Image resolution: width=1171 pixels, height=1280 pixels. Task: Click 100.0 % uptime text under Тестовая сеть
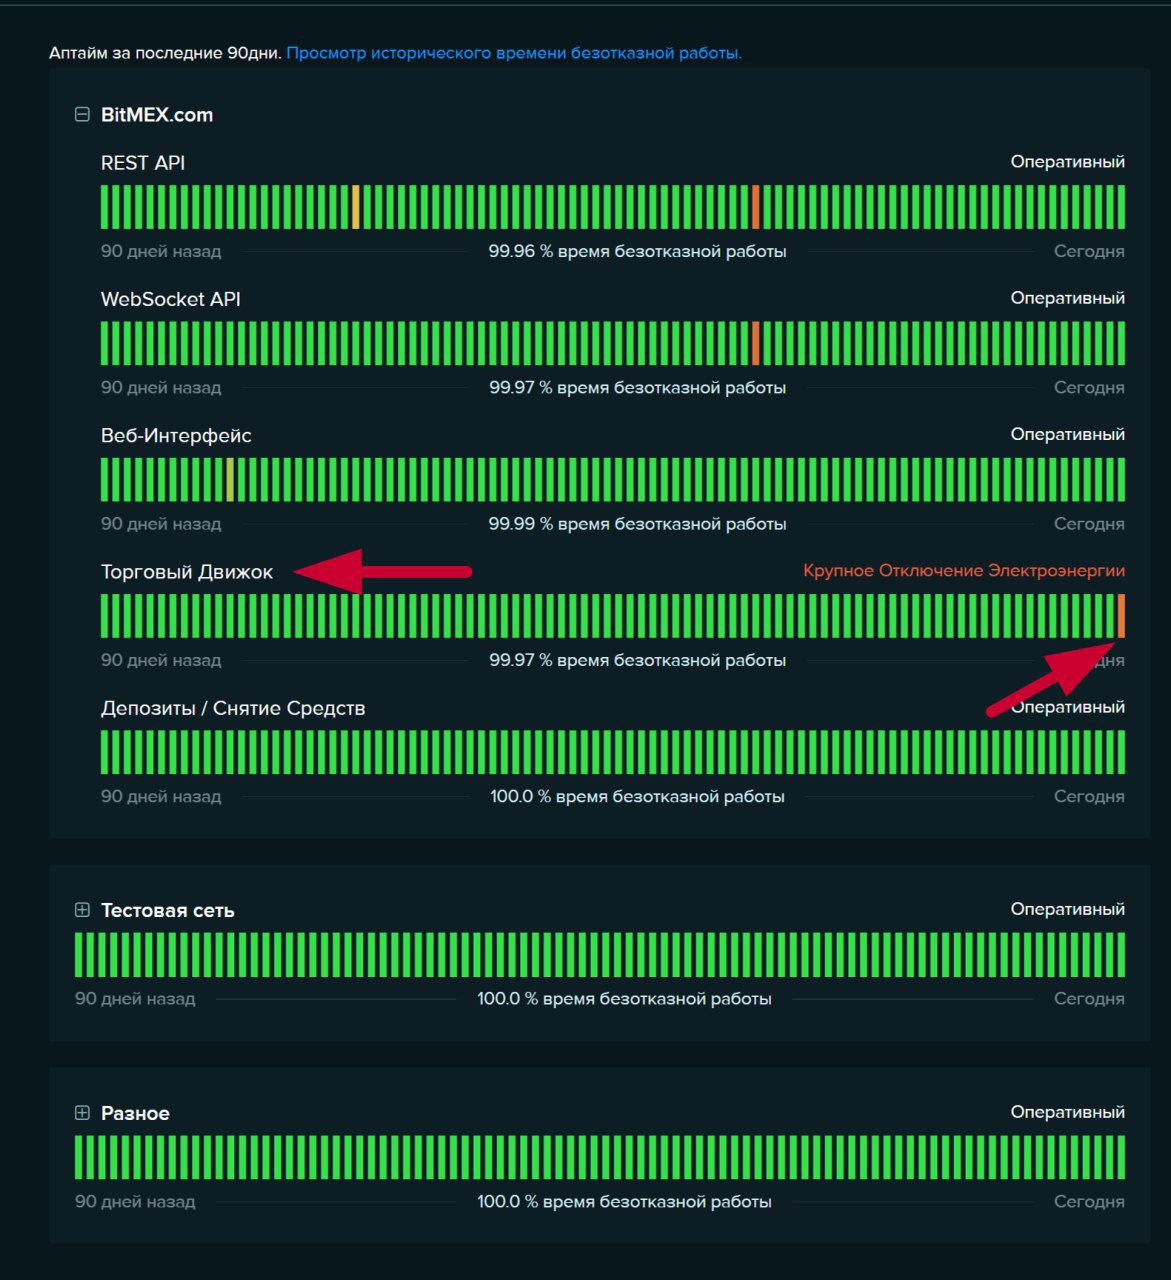pyautogui.click(x=624, y=999)
